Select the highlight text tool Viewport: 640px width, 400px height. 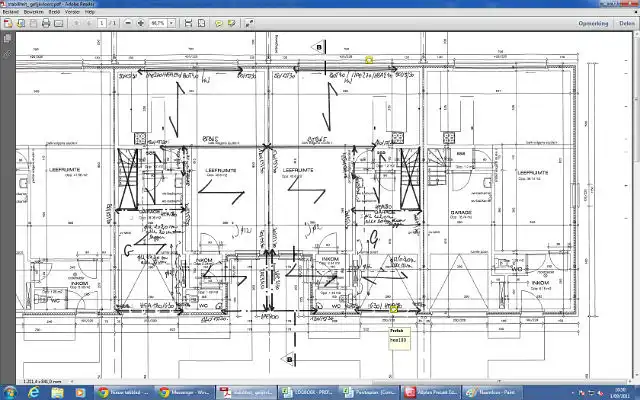[x=230, y=22]
